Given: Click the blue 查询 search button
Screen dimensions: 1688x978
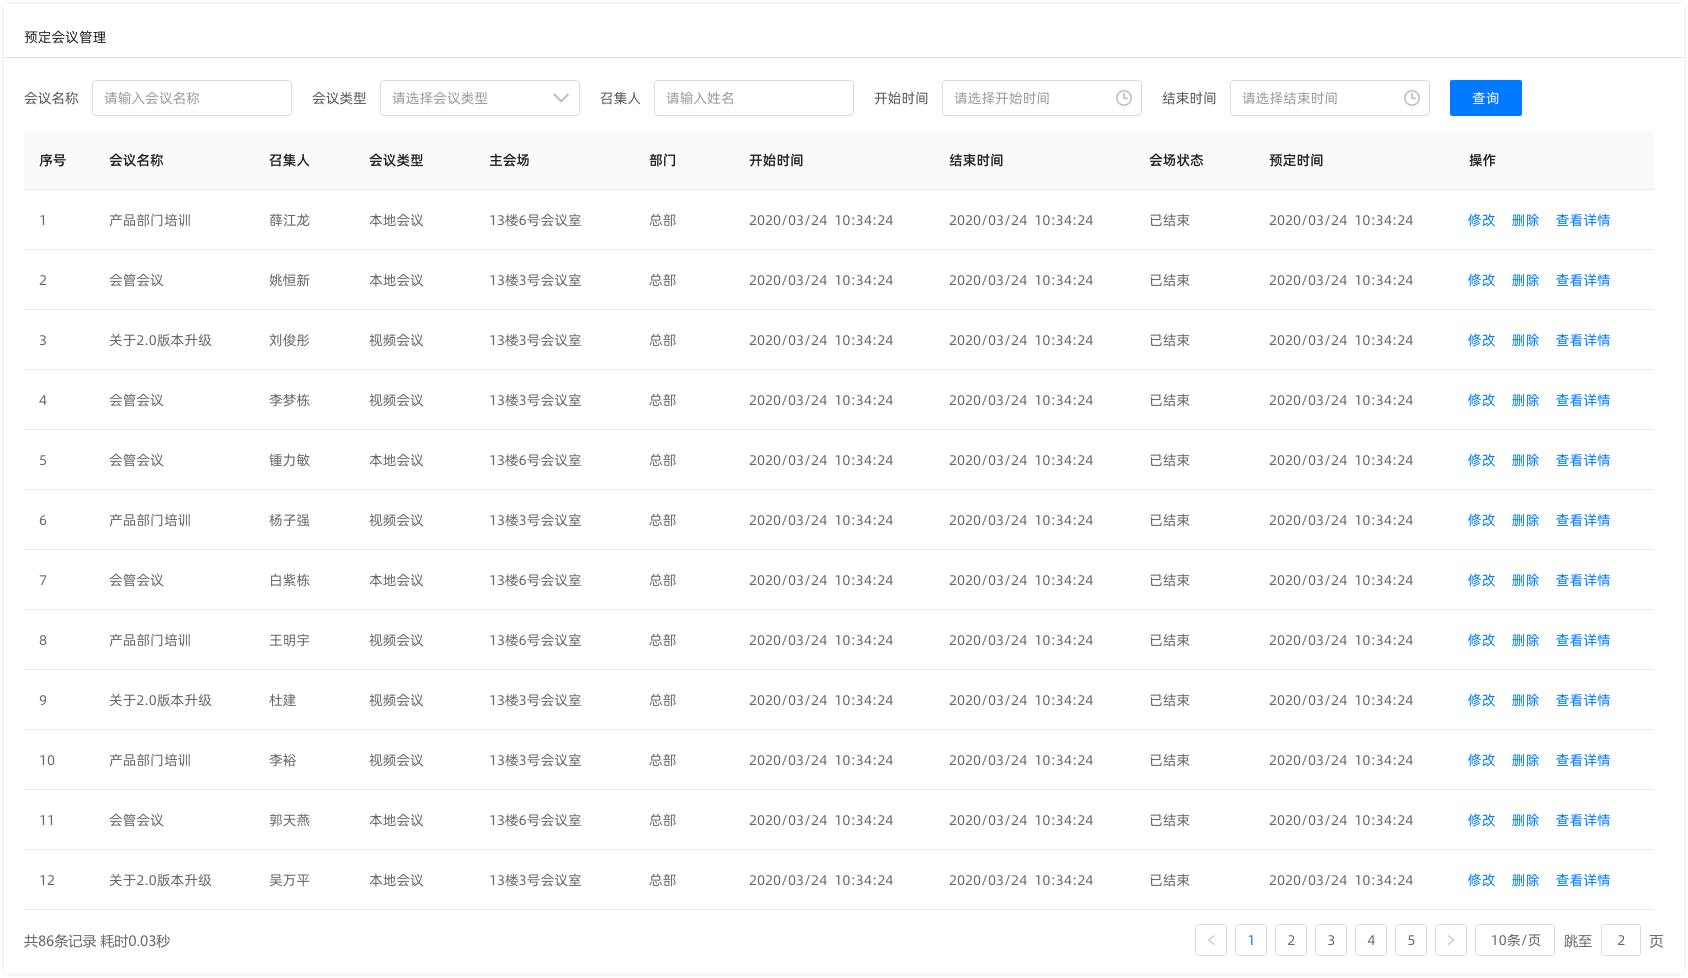Looking at the screenshot, I should pyautogui.click(x=1485, y=98).
